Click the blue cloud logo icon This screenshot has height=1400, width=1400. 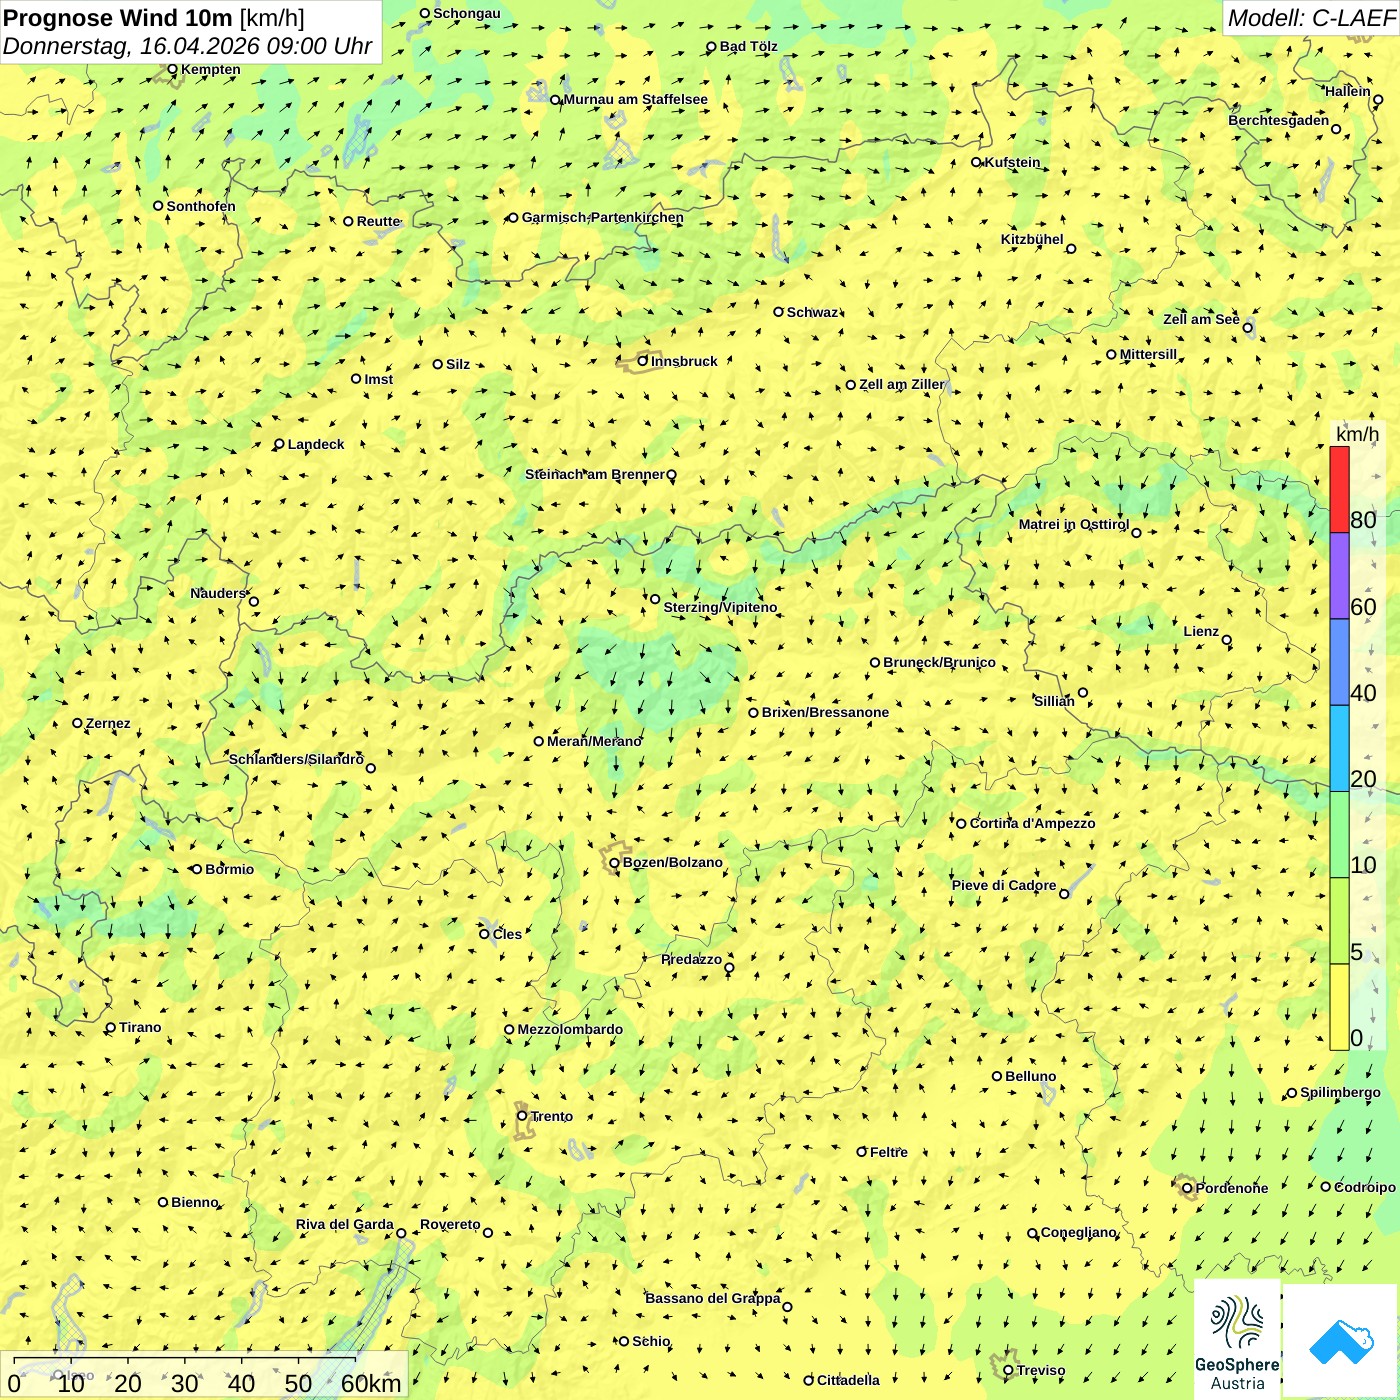coord(1341,1341)
